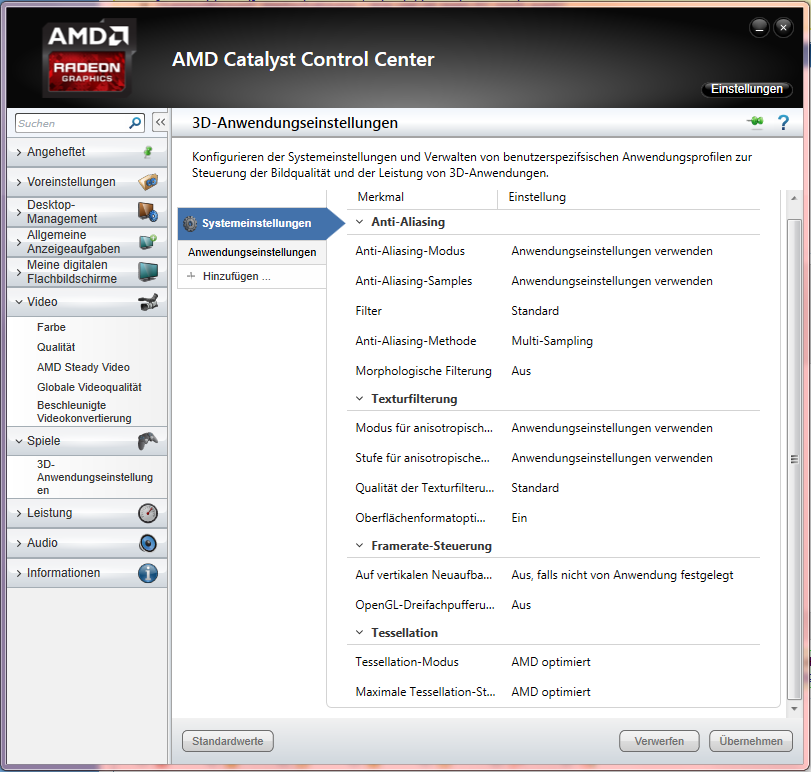Click the Meine digitalen Flachbildschirme monitor icon
This screenshot has height=772, width=811.
pyautogui.click(x=148, y=271)
